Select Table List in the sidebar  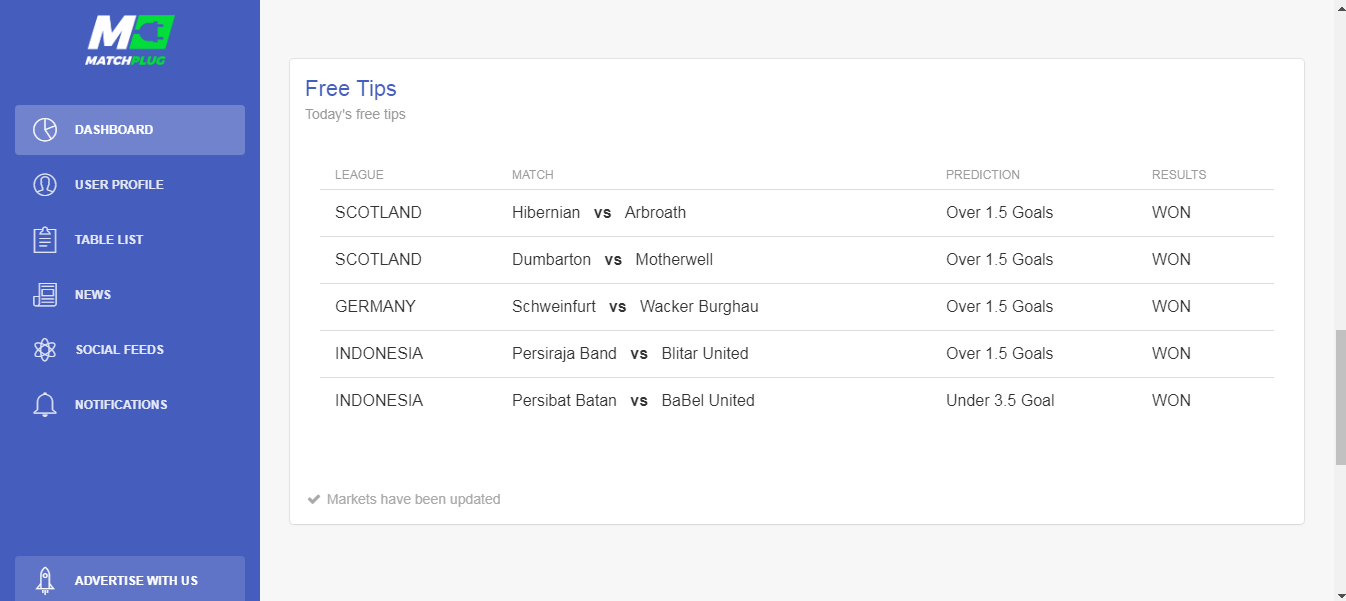point(130,240)
